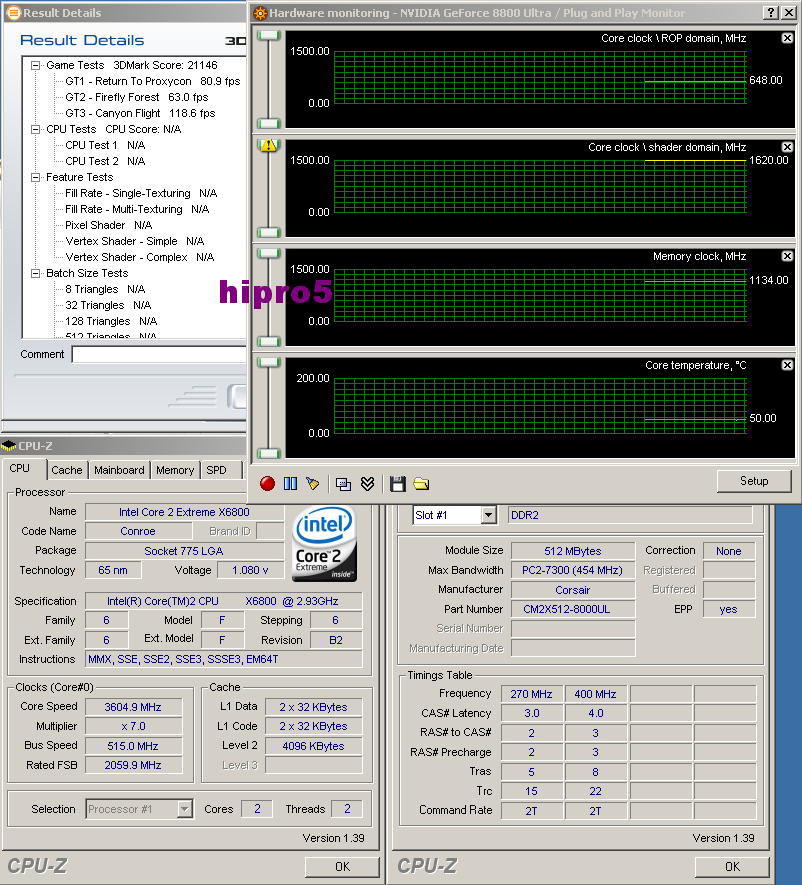Click the record button to start logging
802x885 pixels.
[266, 483]
